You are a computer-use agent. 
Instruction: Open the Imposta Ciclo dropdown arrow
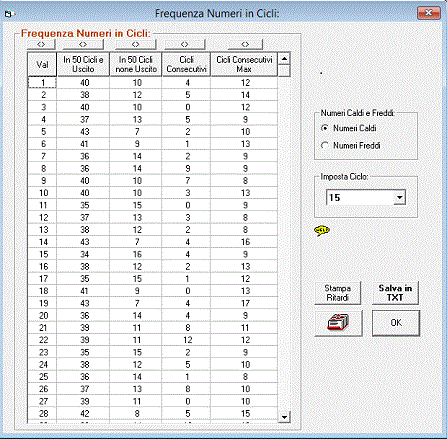399,198
